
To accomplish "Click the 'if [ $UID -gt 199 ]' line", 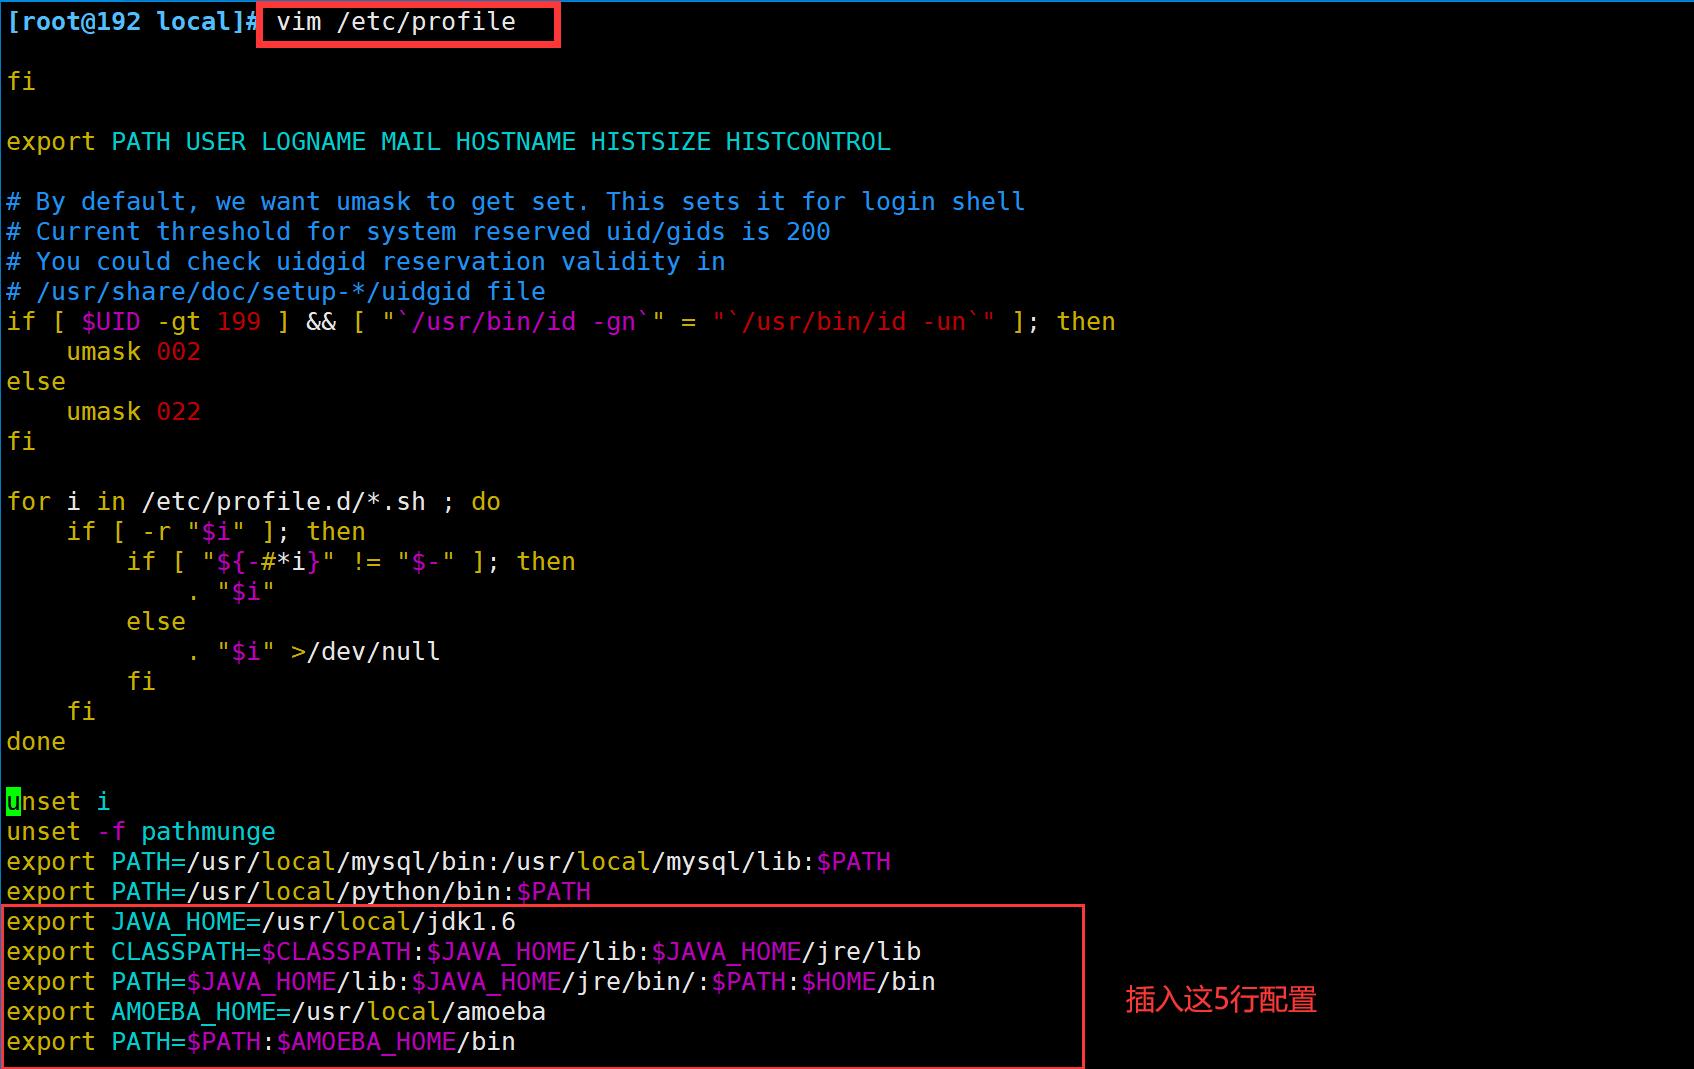I will [561, 322].
